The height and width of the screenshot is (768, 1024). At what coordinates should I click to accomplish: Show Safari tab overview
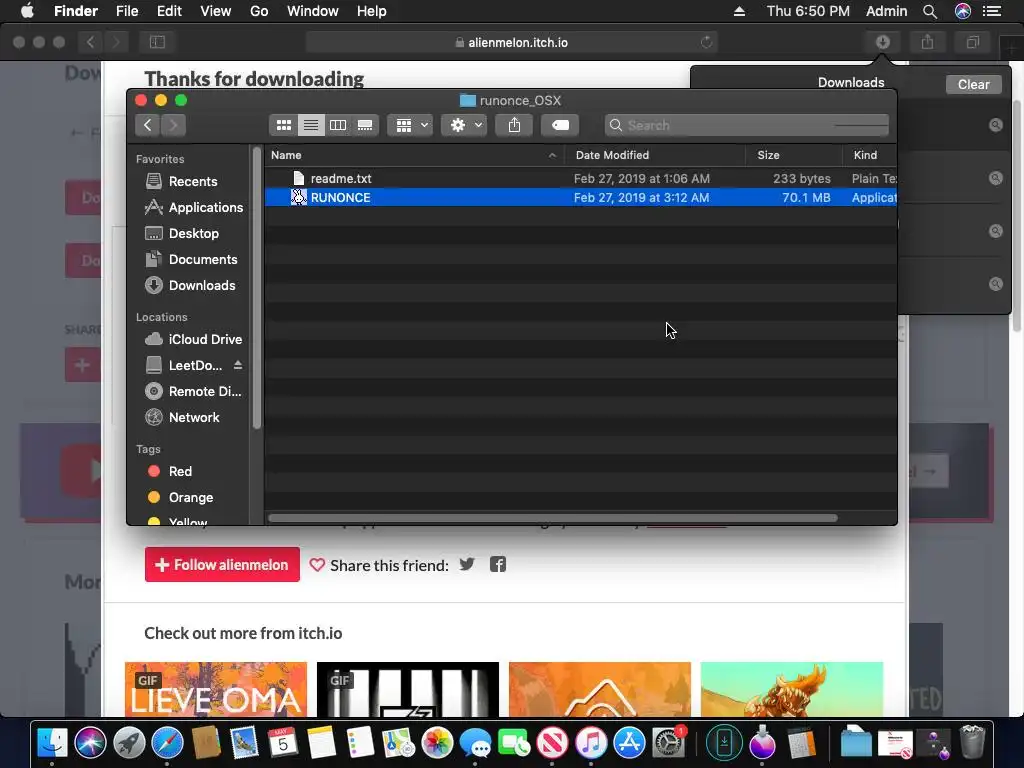pos(972,42)
